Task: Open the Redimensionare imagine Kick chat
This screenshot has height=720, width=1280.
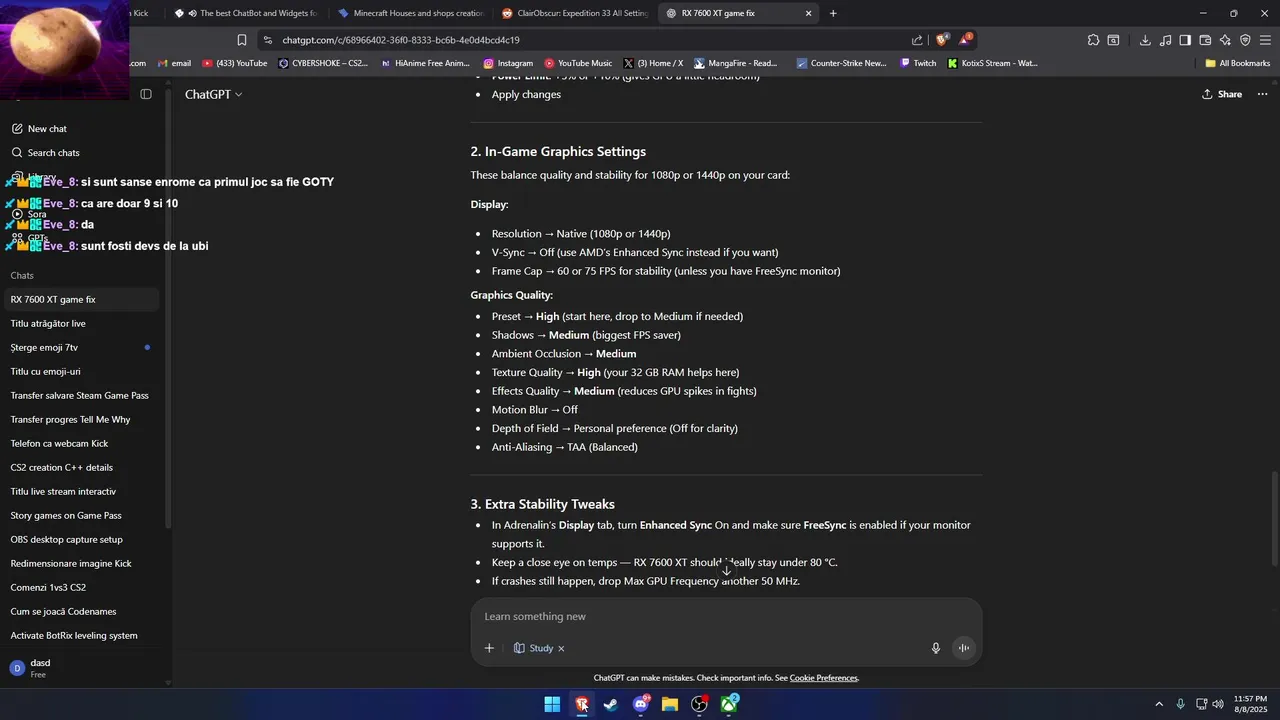Action: tap(82, 564)
